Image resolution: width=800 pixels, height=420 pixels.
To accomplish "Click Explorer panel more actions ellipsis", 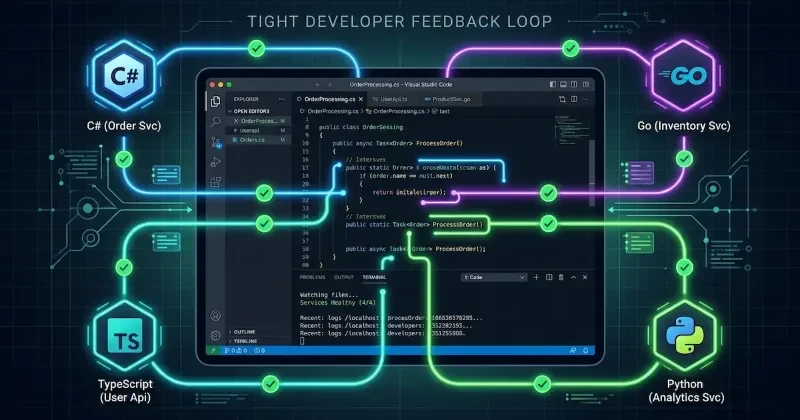I will click(x=282, y=99).
